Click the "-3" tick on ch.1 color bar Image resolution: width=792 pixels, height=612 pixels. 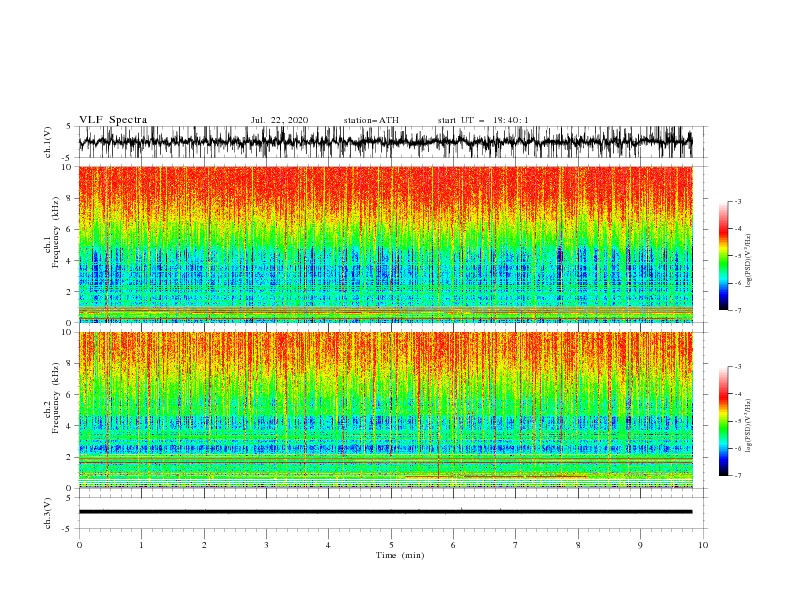tap(738, 201)
